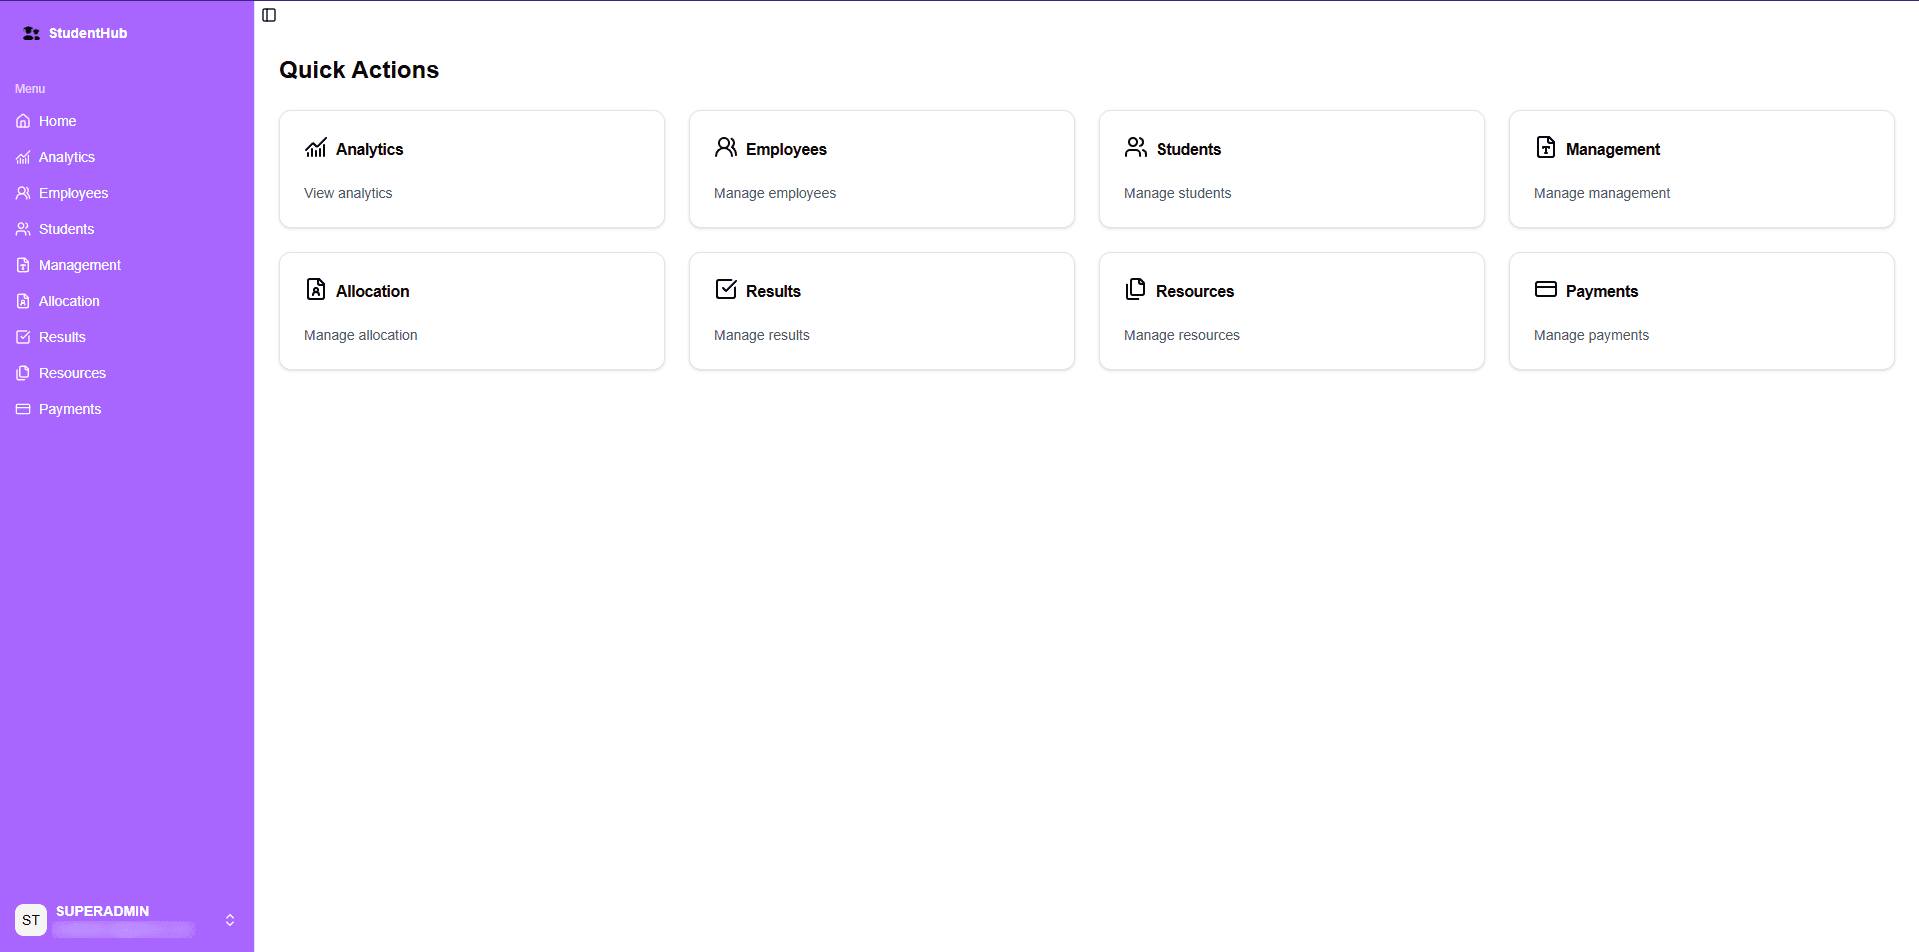Select the Management document icon
Screen dimensions: 1919x952
[1546, 147]
